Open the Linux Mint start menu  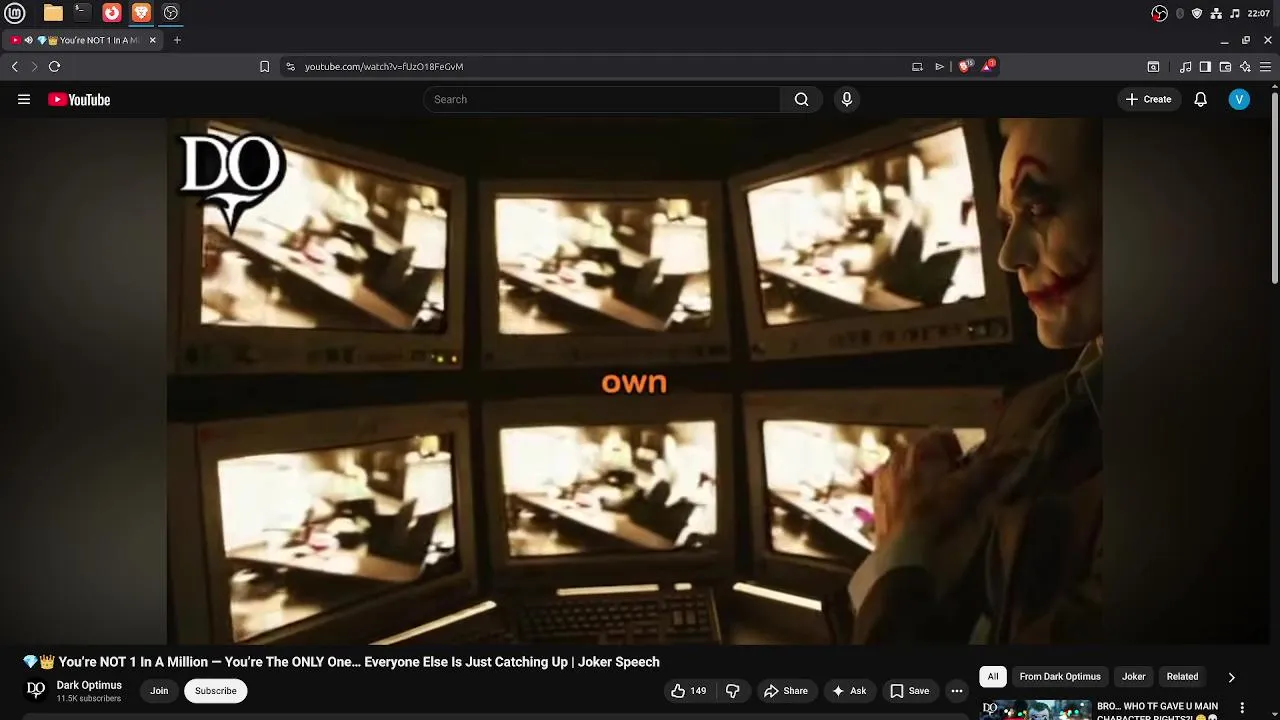pos(15,13)
